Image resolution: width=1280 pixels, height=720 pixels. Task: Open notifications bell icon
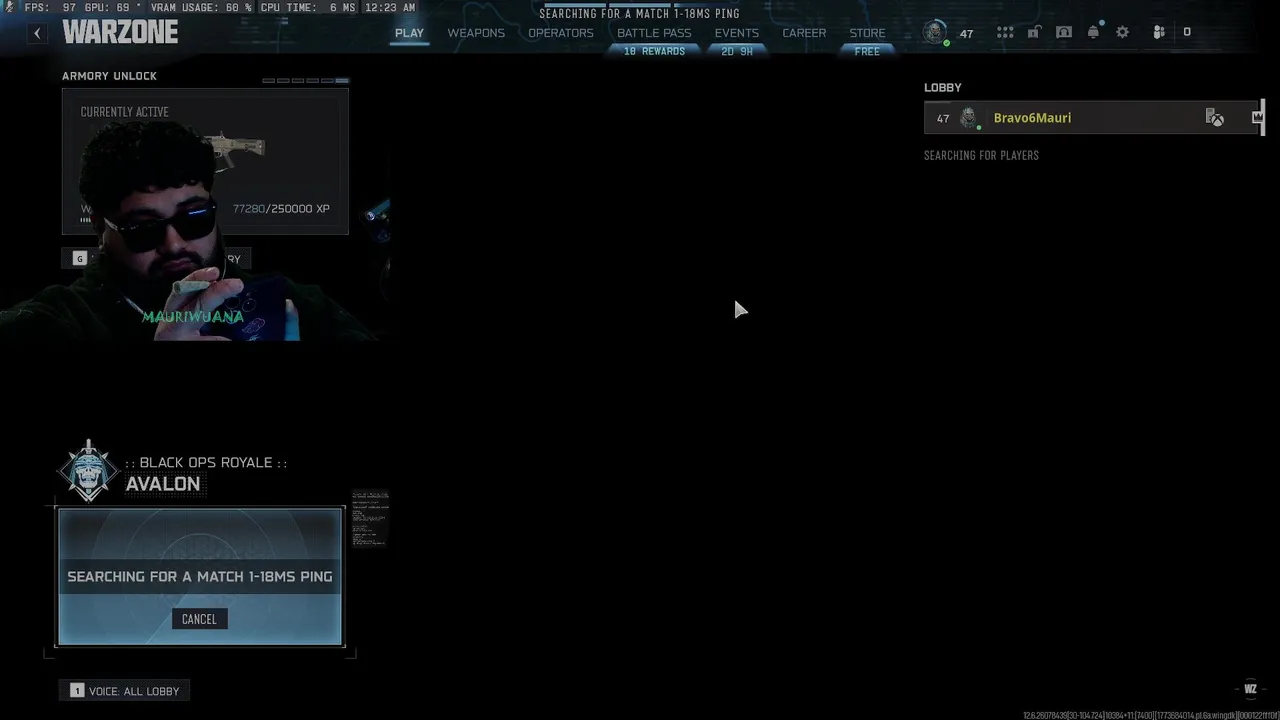pyautogui.click(x=1093, y=32)
